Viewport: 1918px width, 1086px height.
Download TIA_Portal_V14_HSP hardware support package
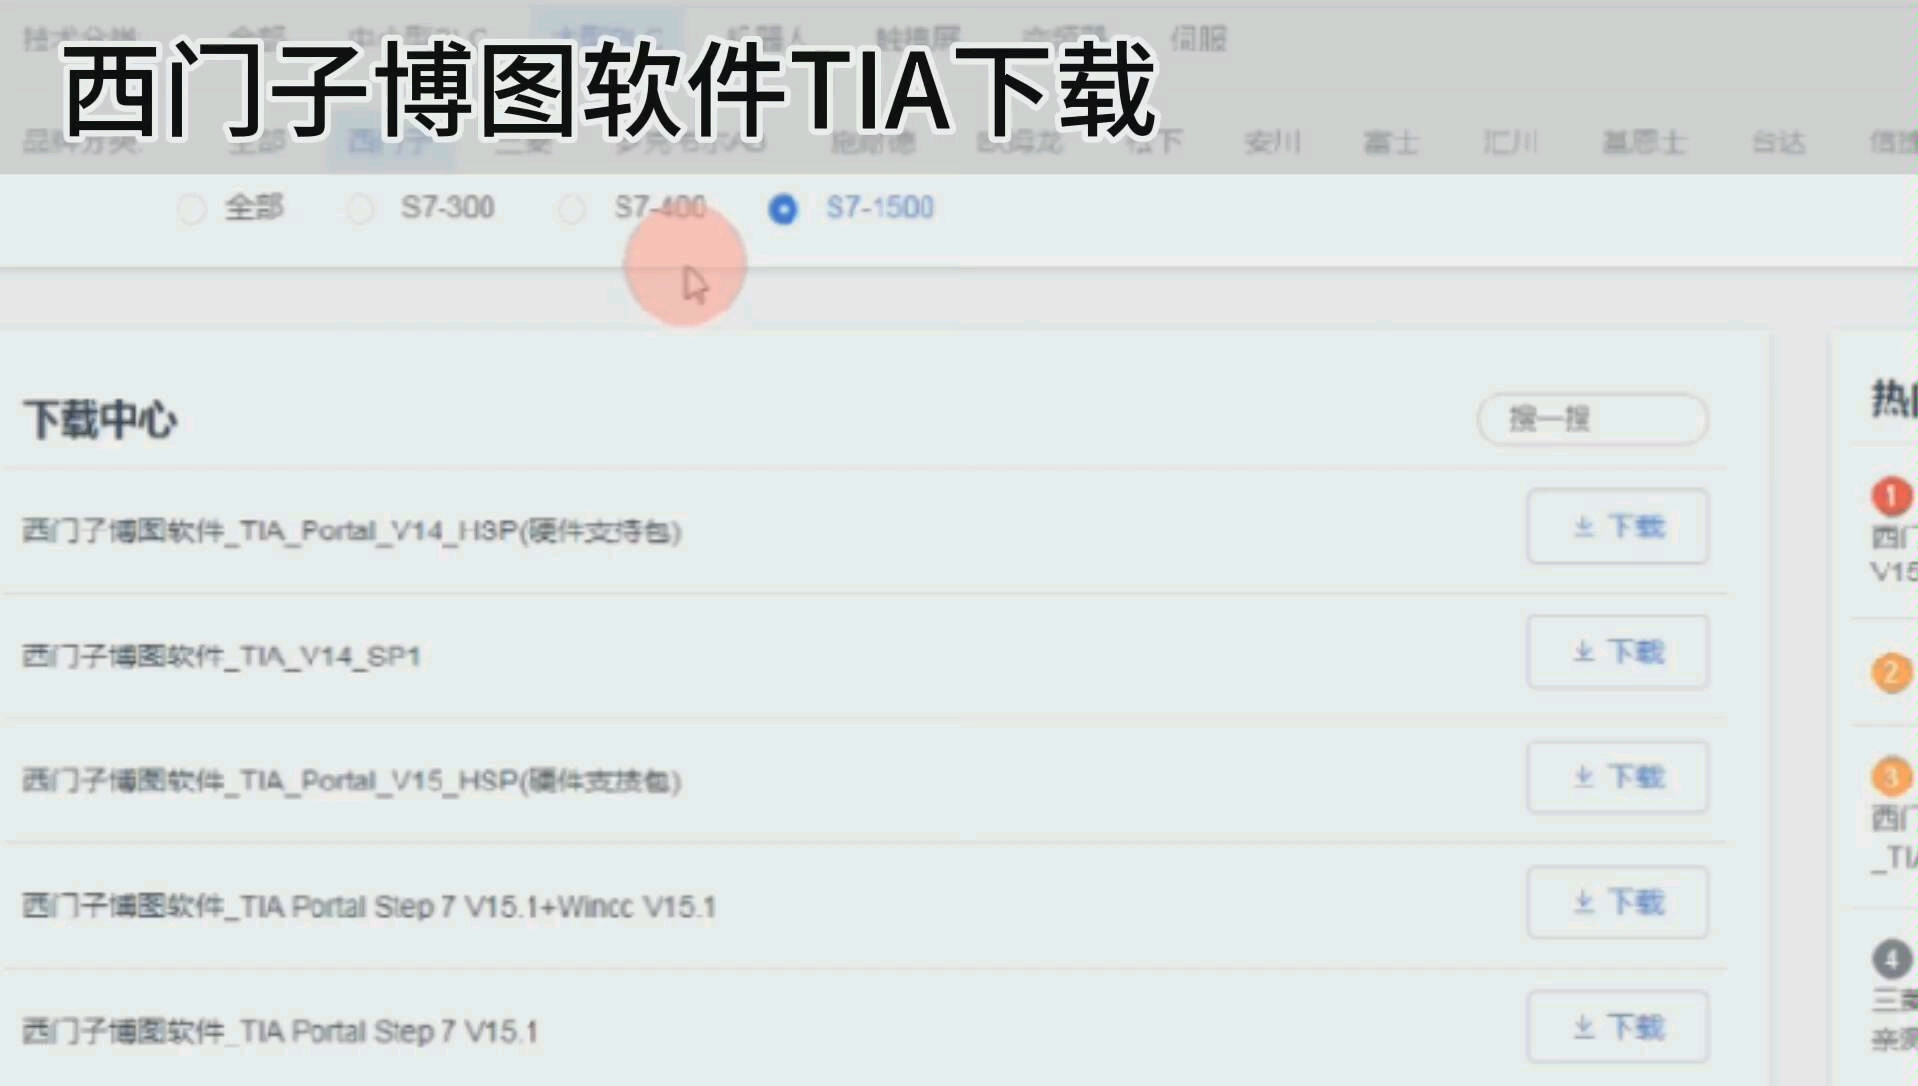(x=1617, y=526)
